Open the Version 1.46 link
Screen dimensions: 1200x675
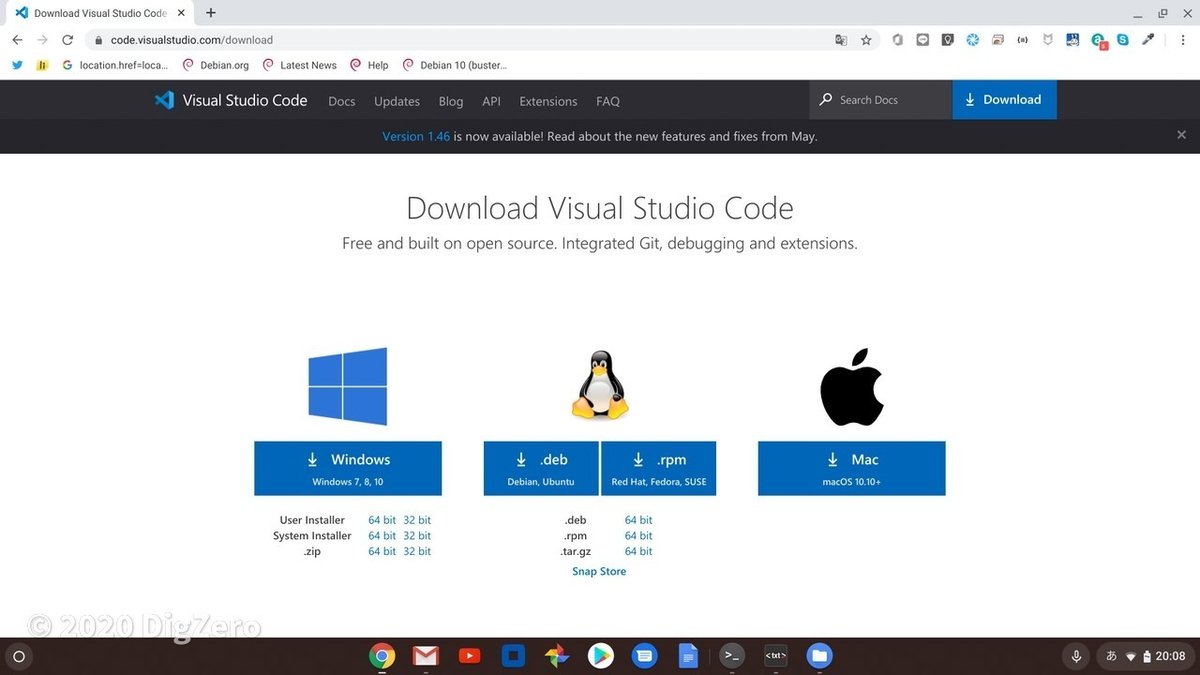pos(416,136)
